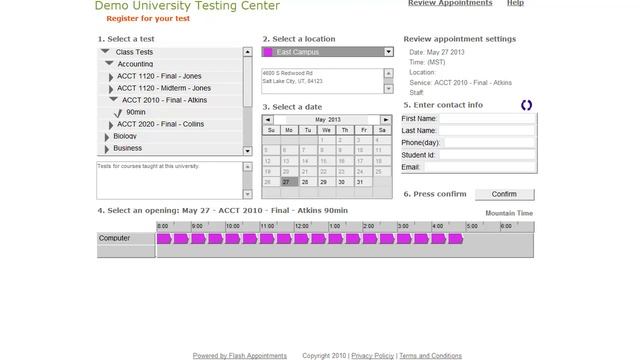Choose the 3:00 Computer opening slot
Screen dimensions: 640x360
click(x=404, y=239)
